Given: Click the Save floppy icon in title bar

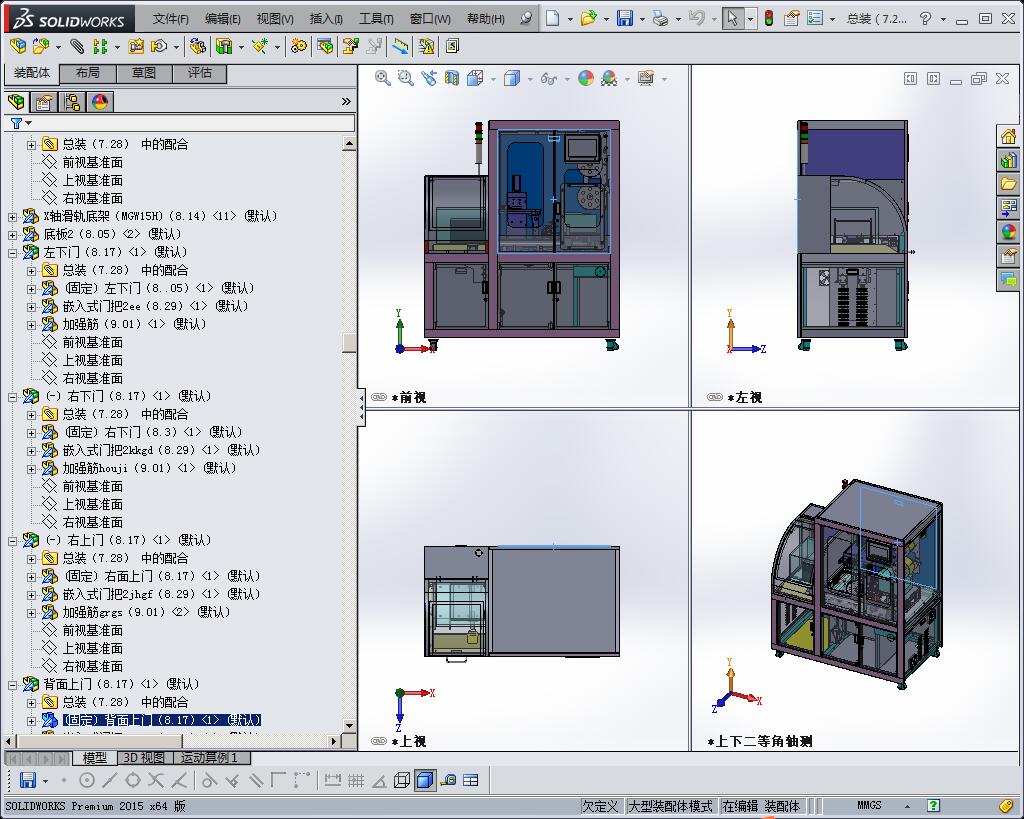Looking at the screenshot, I should point(625,18).
